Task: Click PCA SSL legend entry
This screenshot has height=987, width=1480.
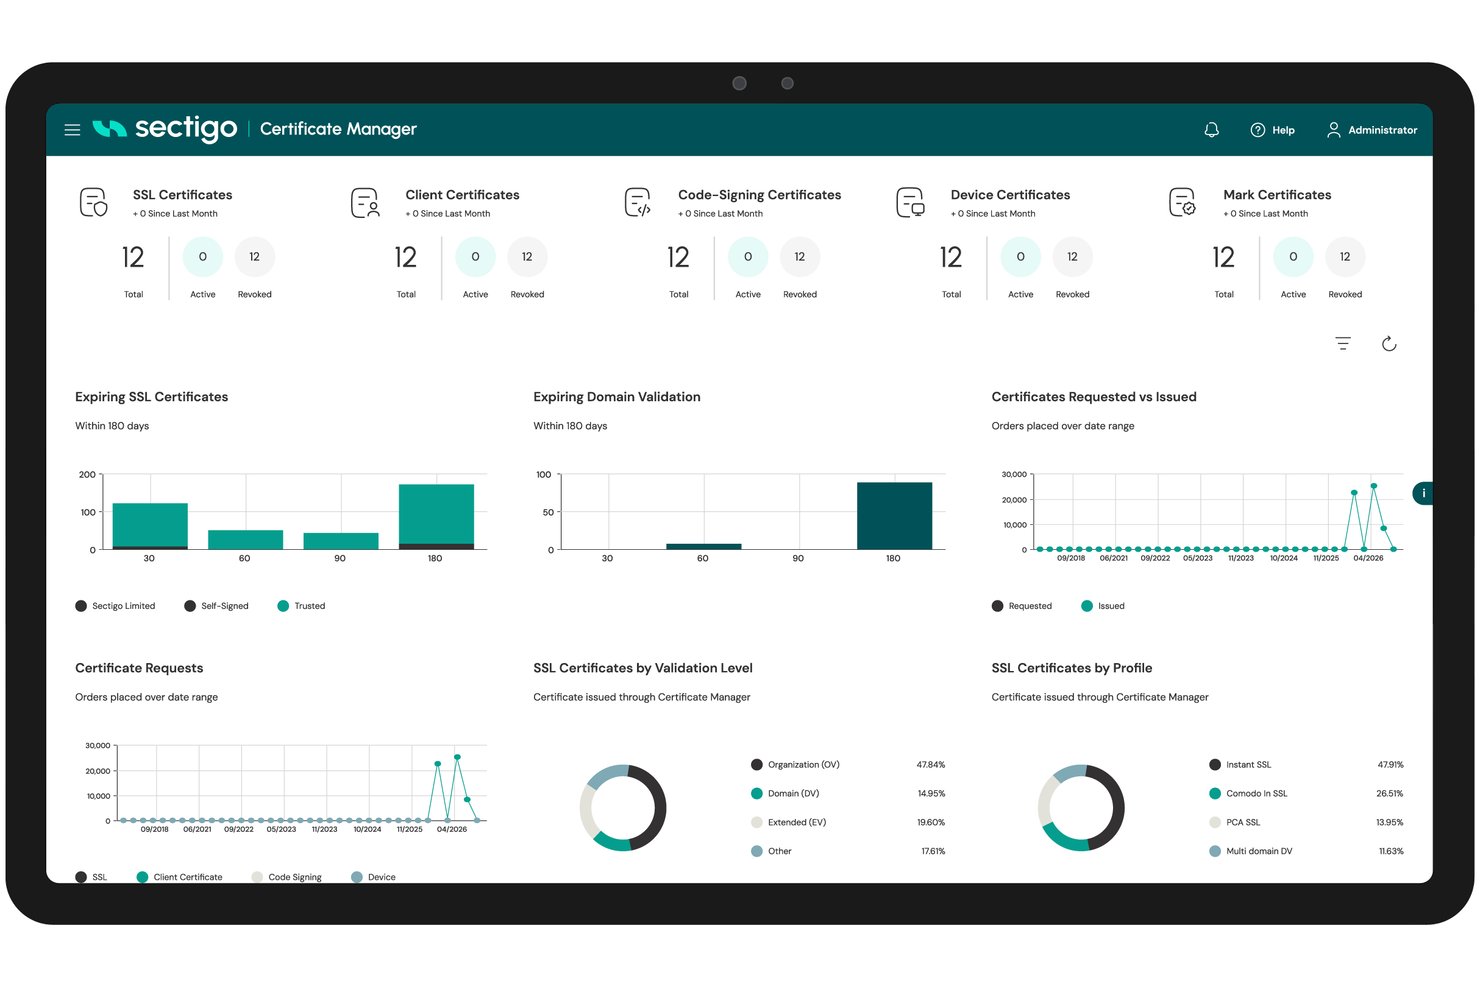Action: click(x=1235, y=823)
